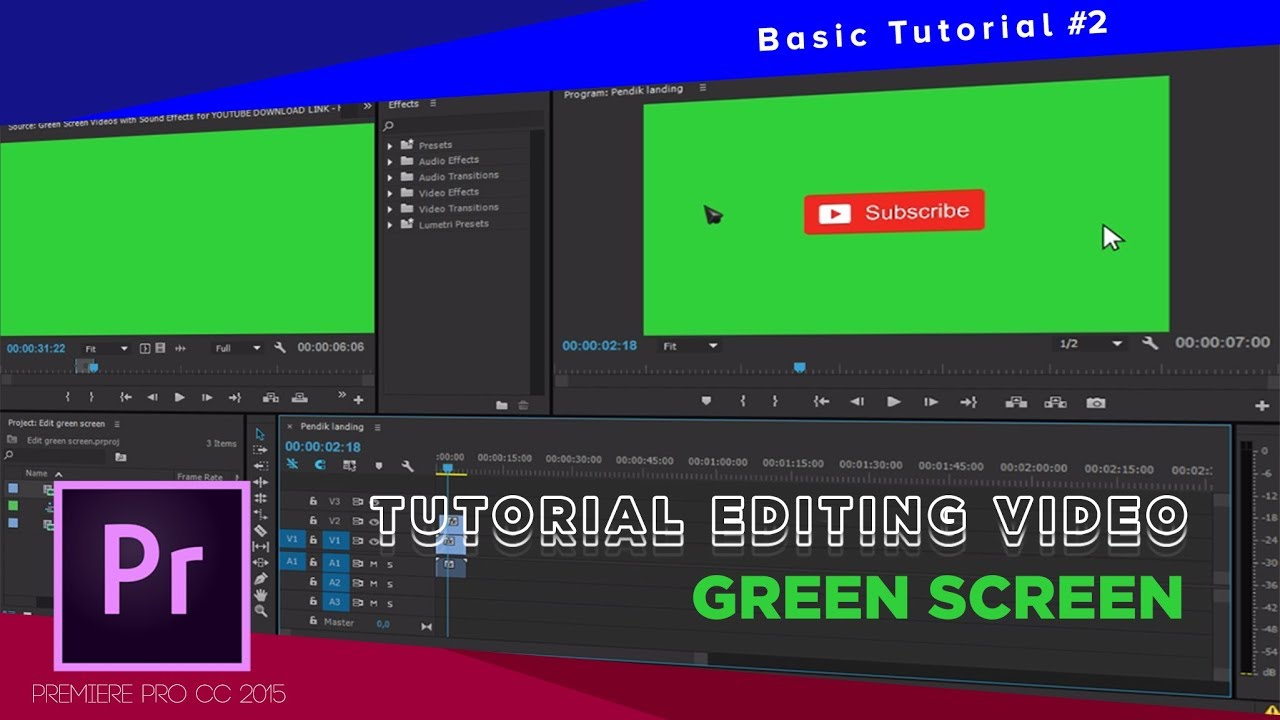The image size is (1280, 720).
Task: Open Source monitor Fit zoom dropdown
Action: 106,348
